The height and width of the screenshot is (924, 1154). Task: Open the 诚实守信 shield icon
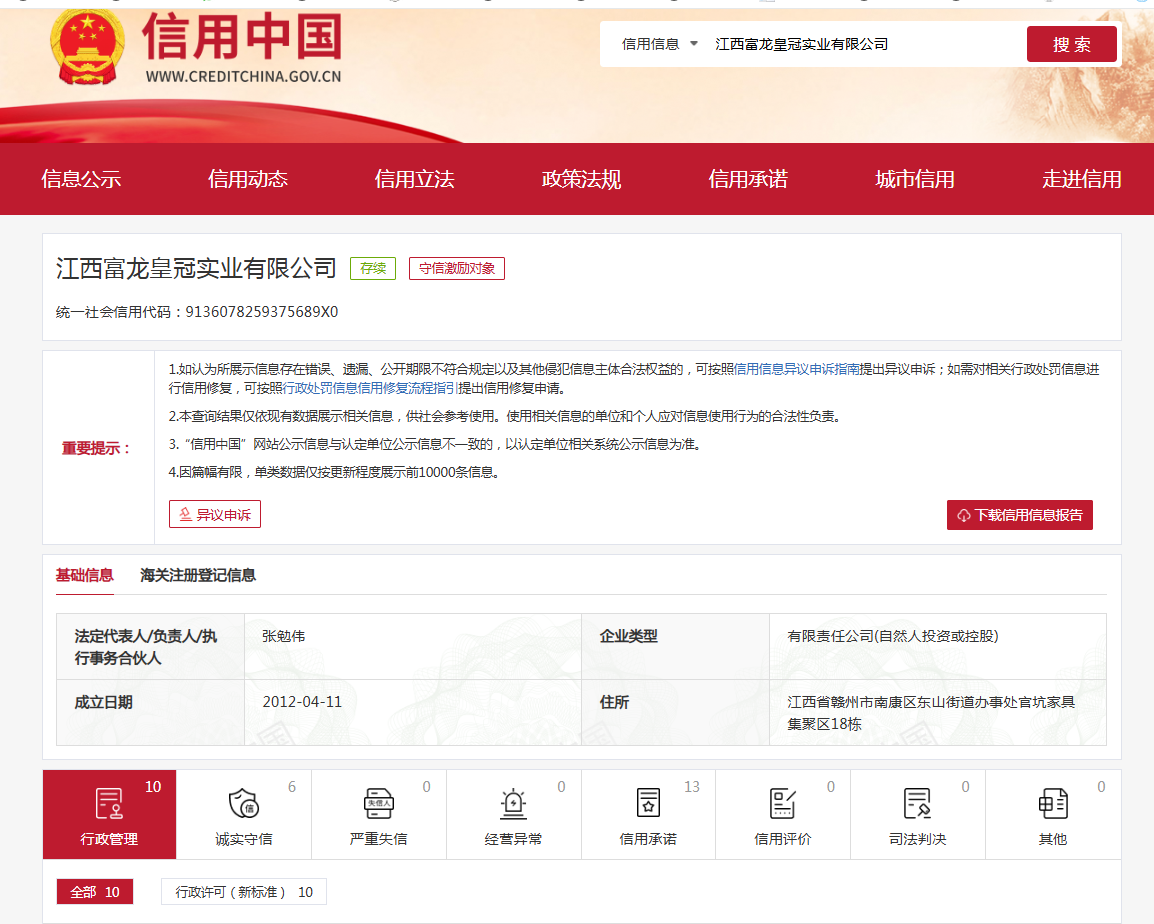pyautogui.click(x=243, y=804)
